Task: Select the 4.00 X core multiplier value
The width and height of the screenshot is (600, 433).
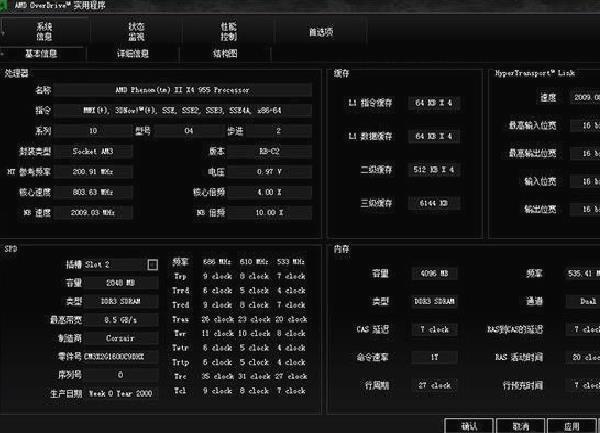Action: coord(269,192)
